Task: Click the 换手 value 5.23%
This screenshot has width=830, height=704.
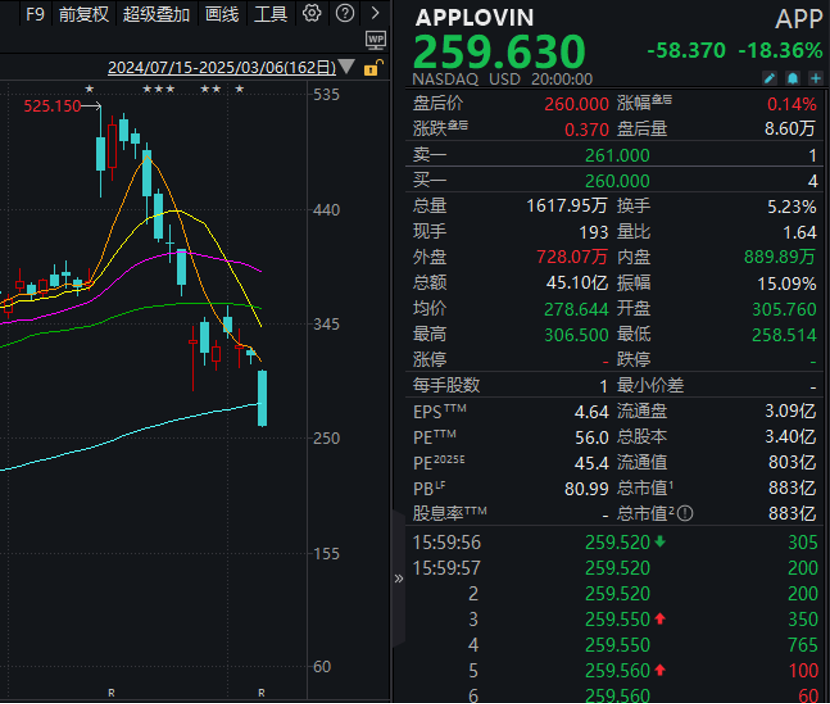Action: (x=792, y=206)
